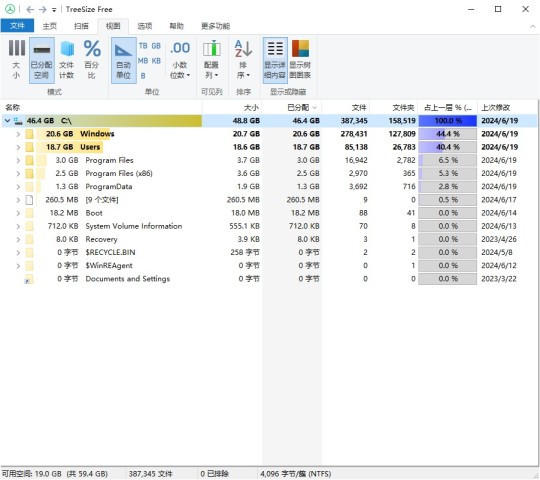Collapse the C:\ root node
540x480 pixels.
(x=7, y=121)
